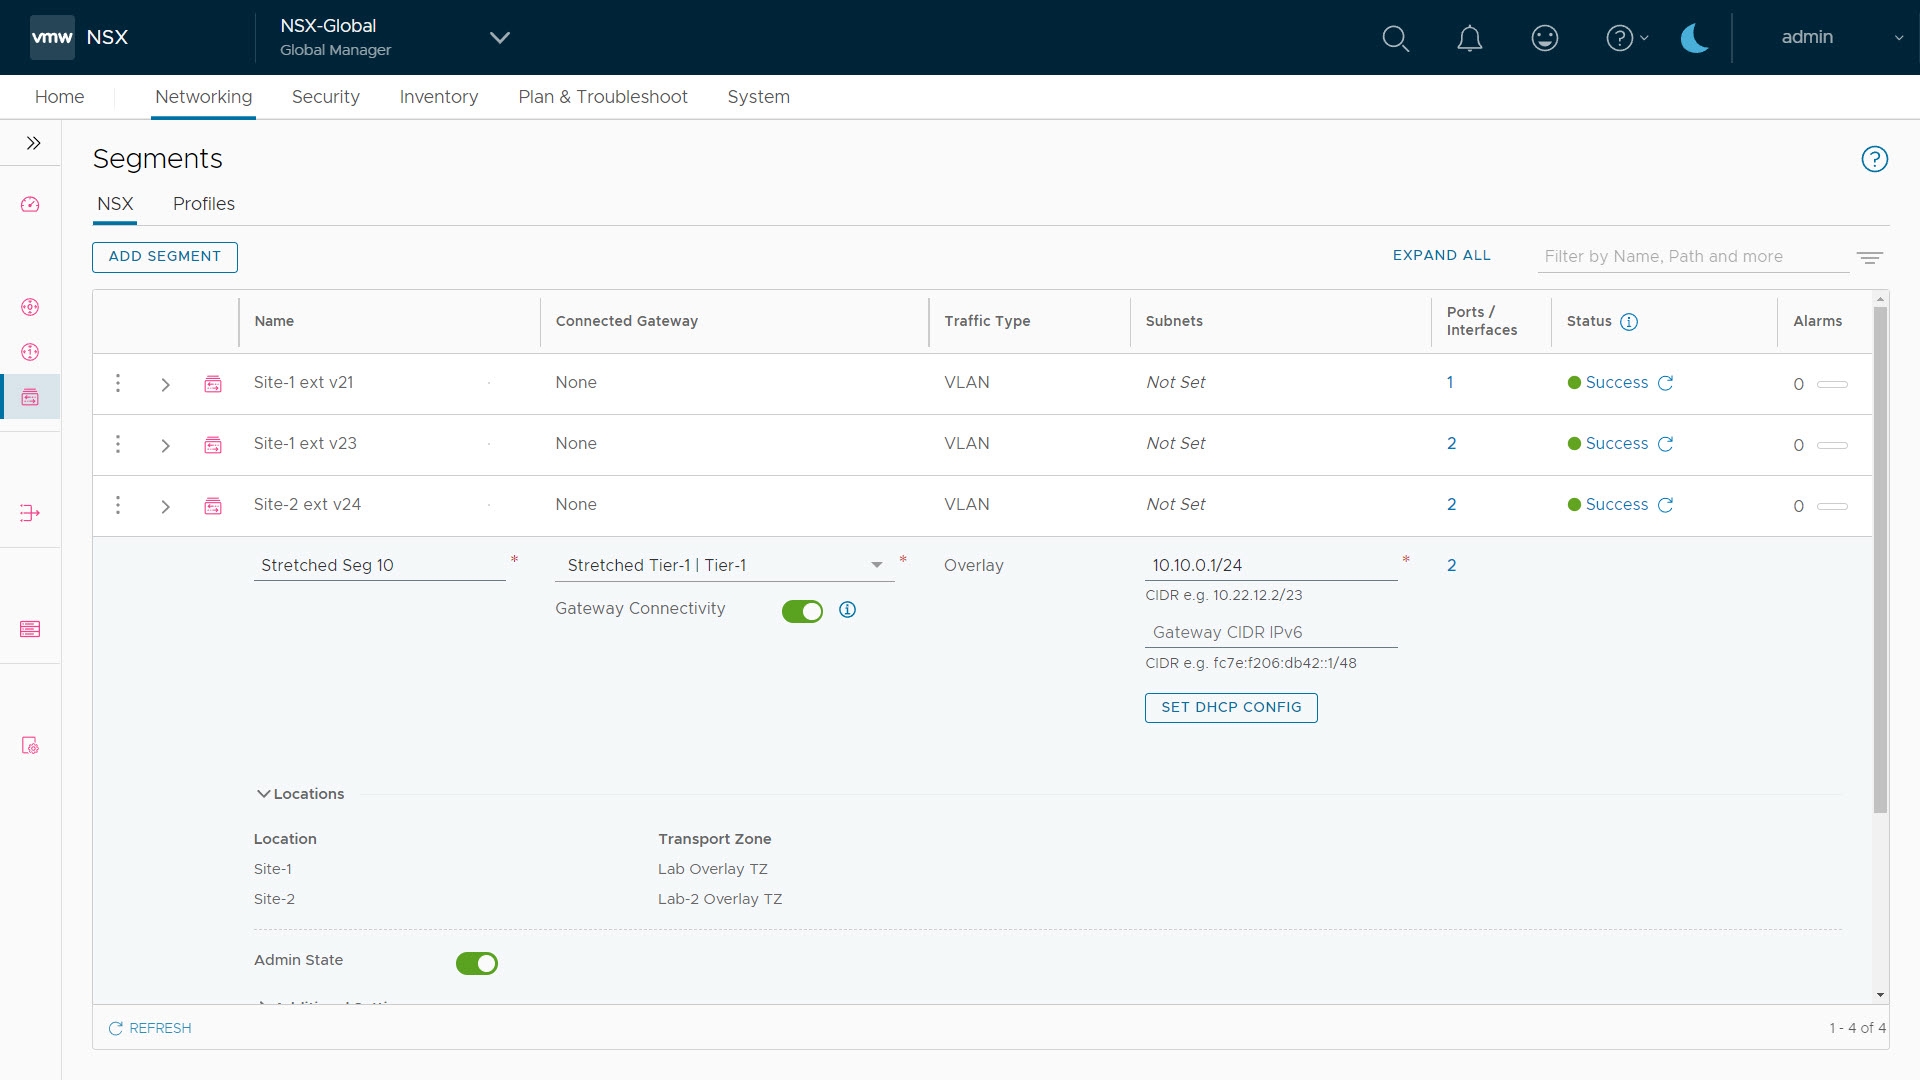This screenshot has height=1080, width=1920.
Task: Toggle dark mode moon icon
Action: [1694, 38]
